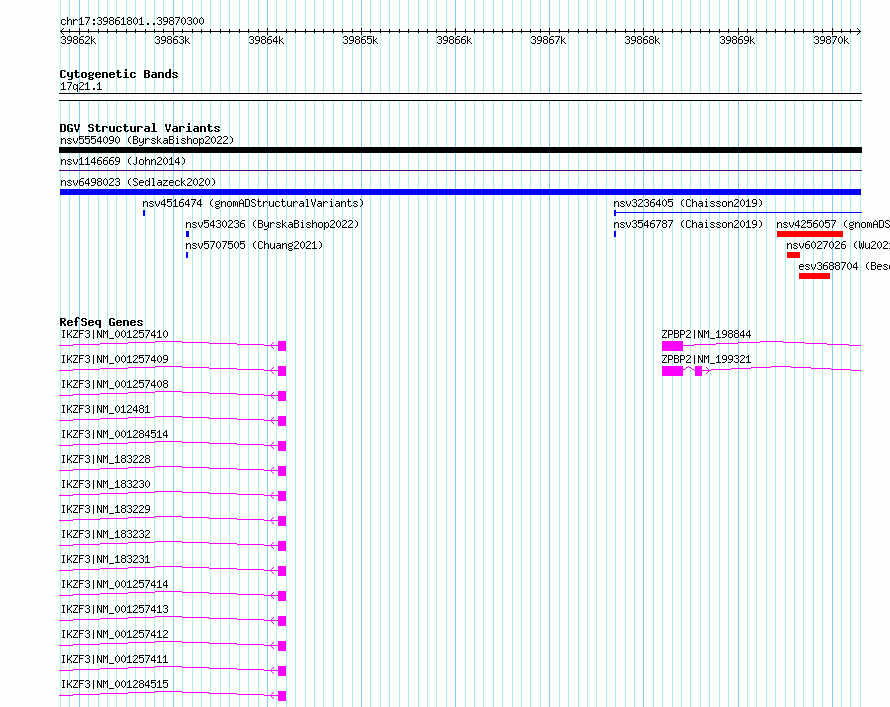Open the nsv6498023 (Sedlazeck2020) variant label
The height and width of the screenshot is (707, 890).
click(x=138, y=182)
